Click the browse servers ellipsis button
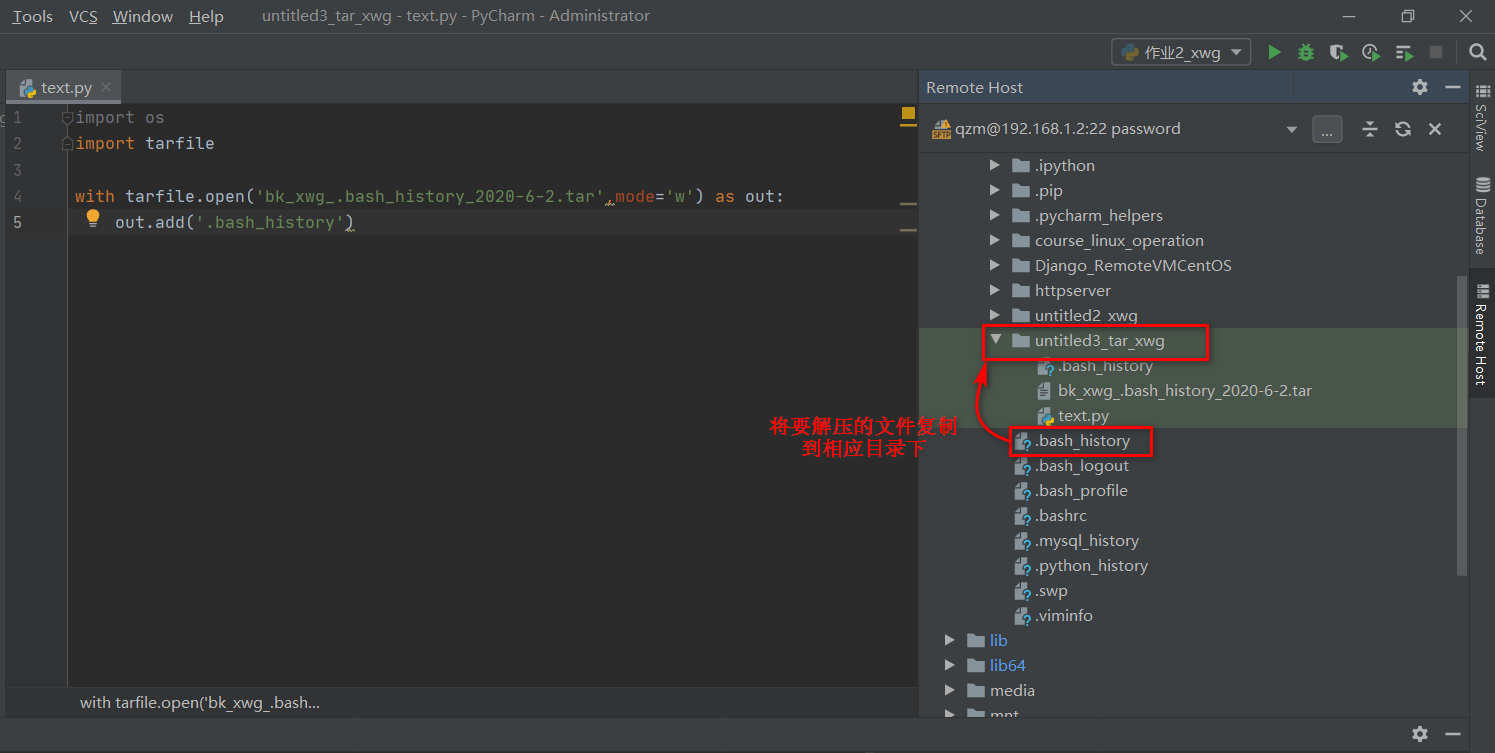1495x753 pixels. coord(1327,129)
